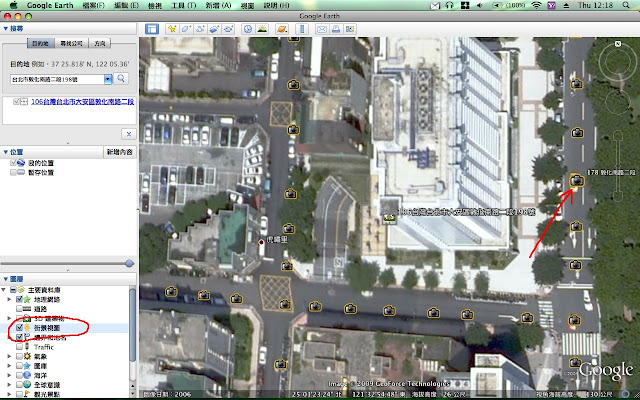This screenshot has width=640, height=400.
Task: Clear search results with the X button
Action: 129,134
